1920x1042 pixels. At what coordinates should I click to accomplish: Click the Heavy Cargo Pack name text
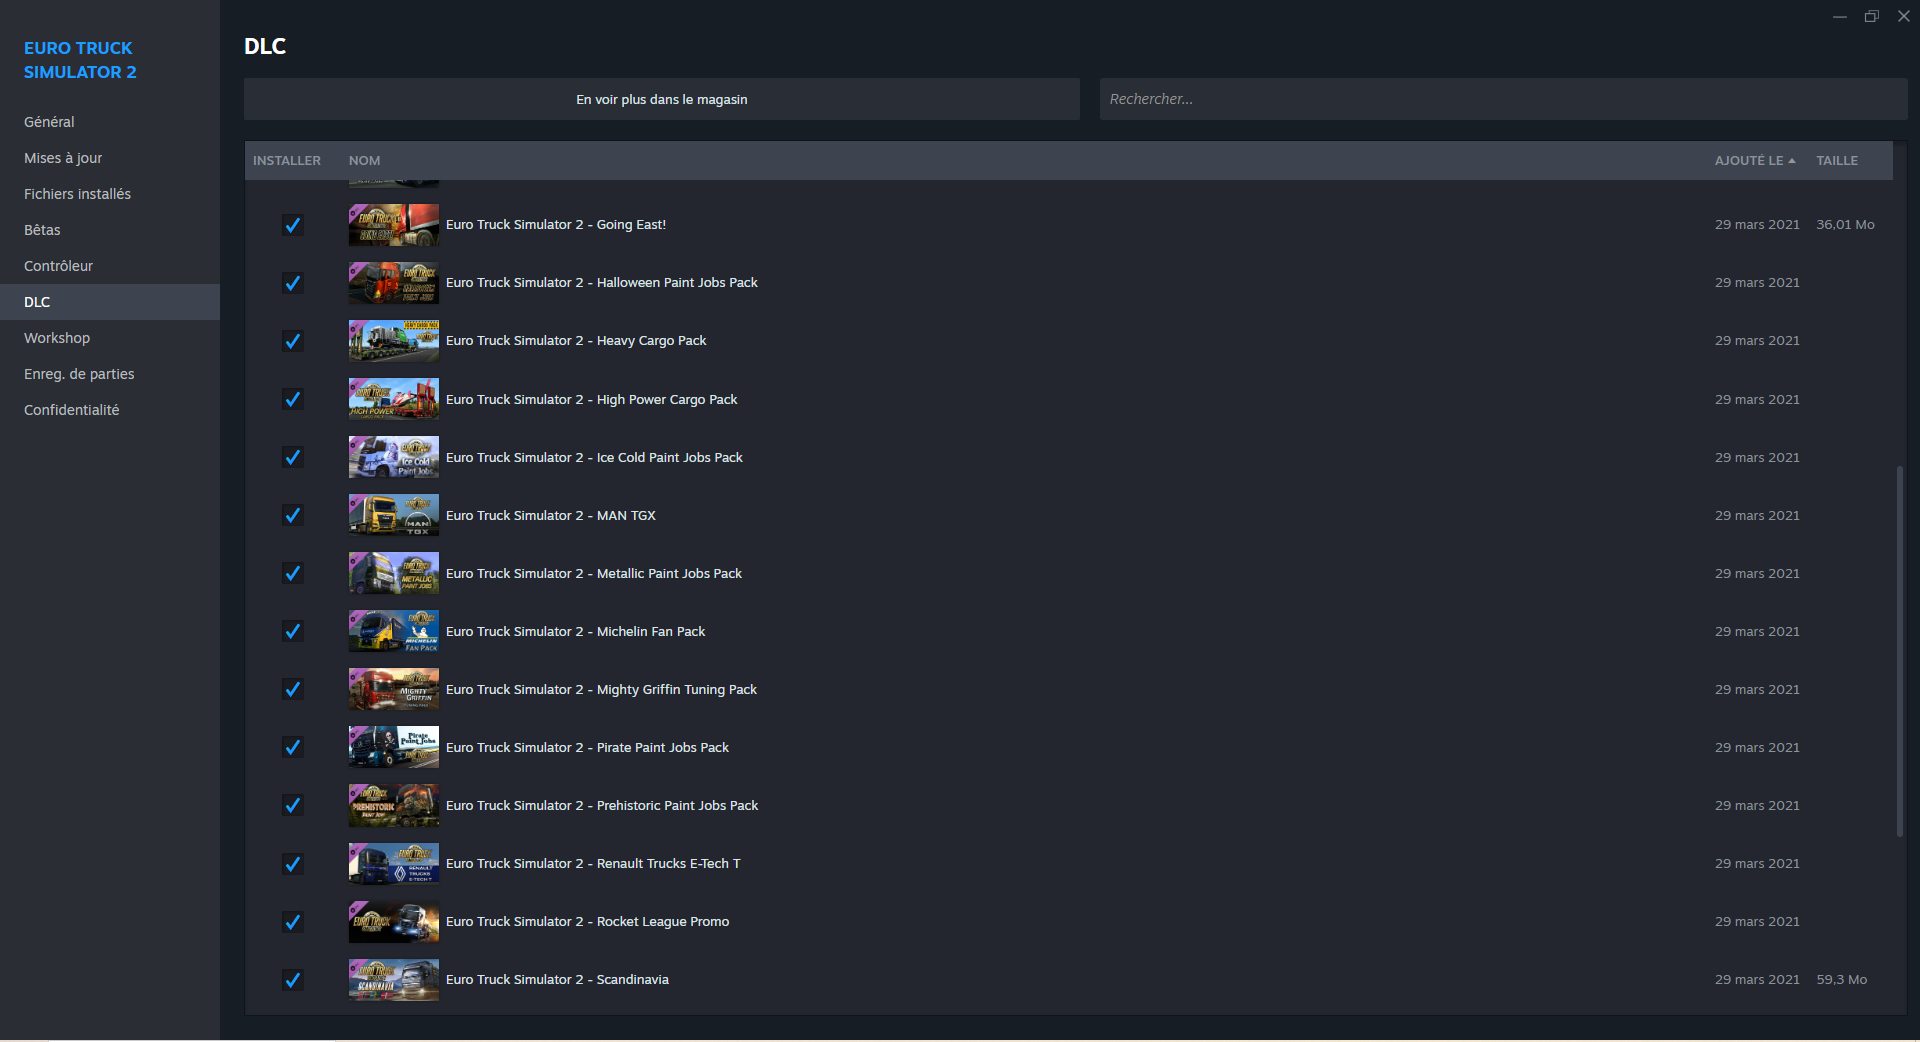[576, 341]
